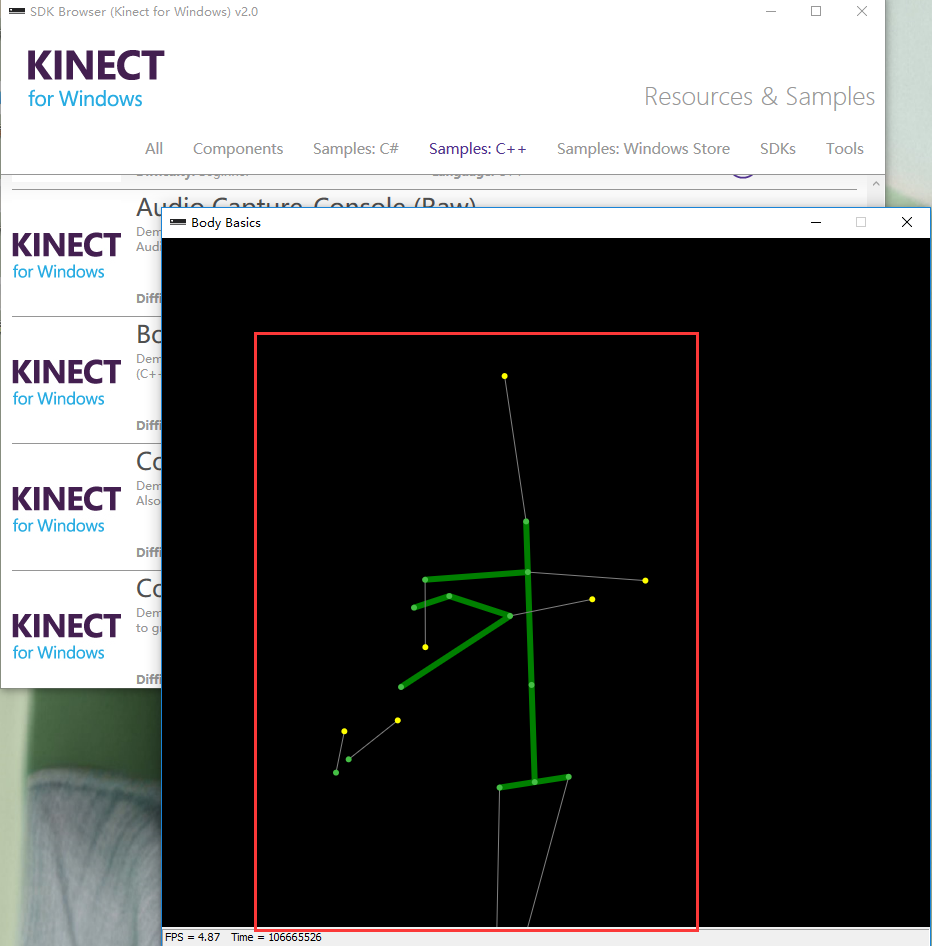This screenshot has width=932, height=946.
Task: Open the Samples: Windows Store tab
Action: pyautogui.click(x=643, y=148)
